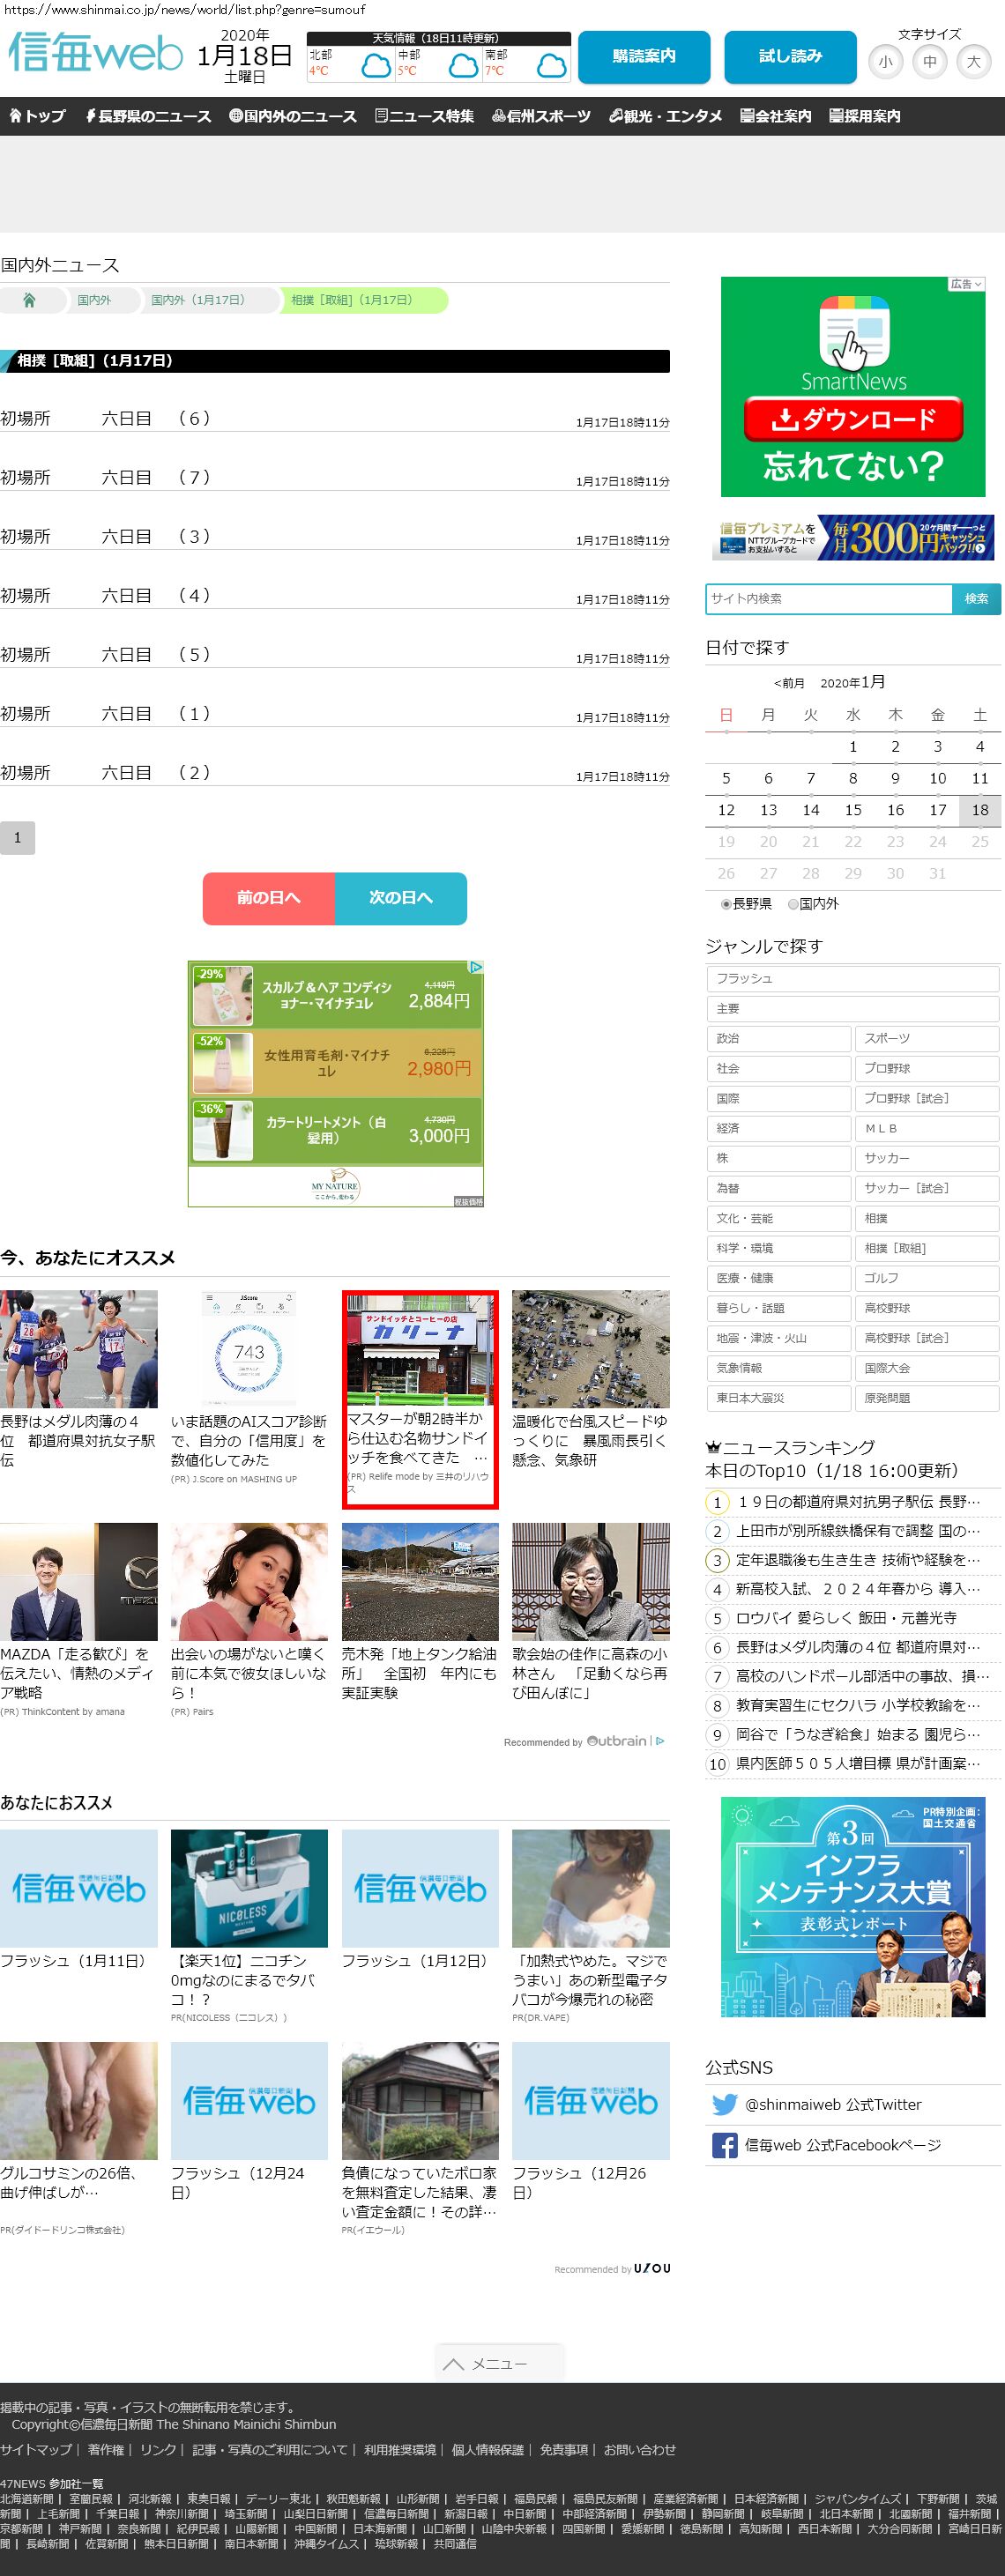The height and width of the screenshot is (2576, 1005).
Task: Select the large (大) font size button
Action: click(973, 62)
